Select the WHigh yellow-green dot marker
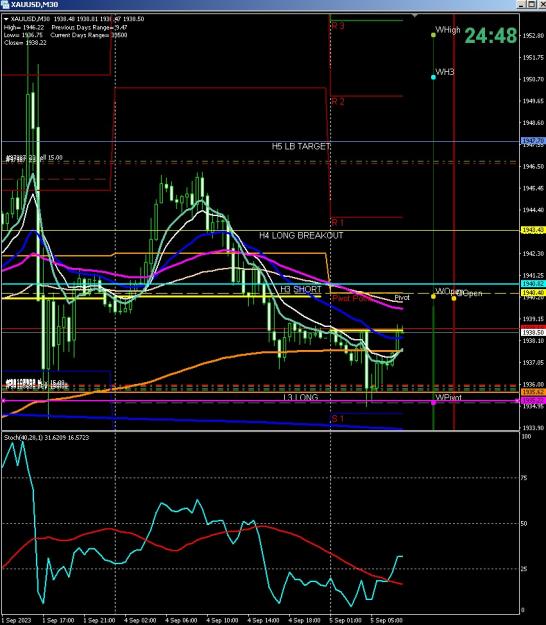This screenshot has height=625, width=546. tap(433, 35)
